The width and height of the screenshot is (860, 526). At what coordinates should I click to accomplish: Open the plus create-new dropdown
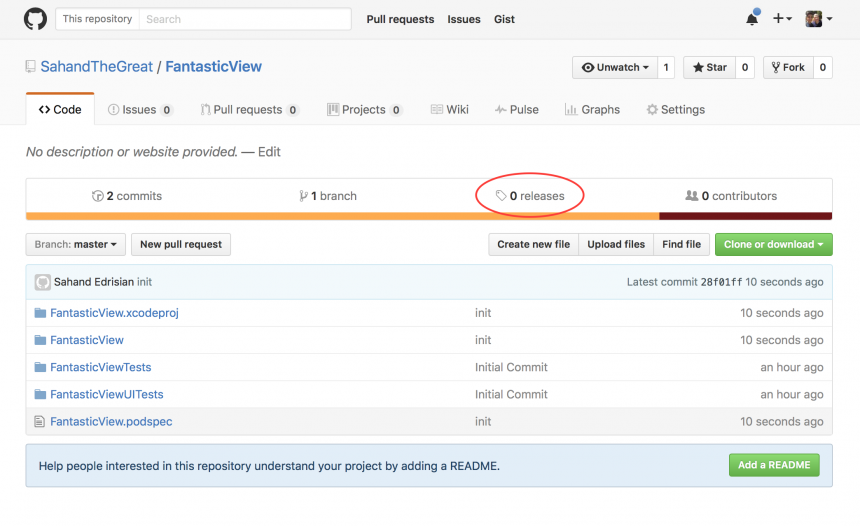pos(782,19)
